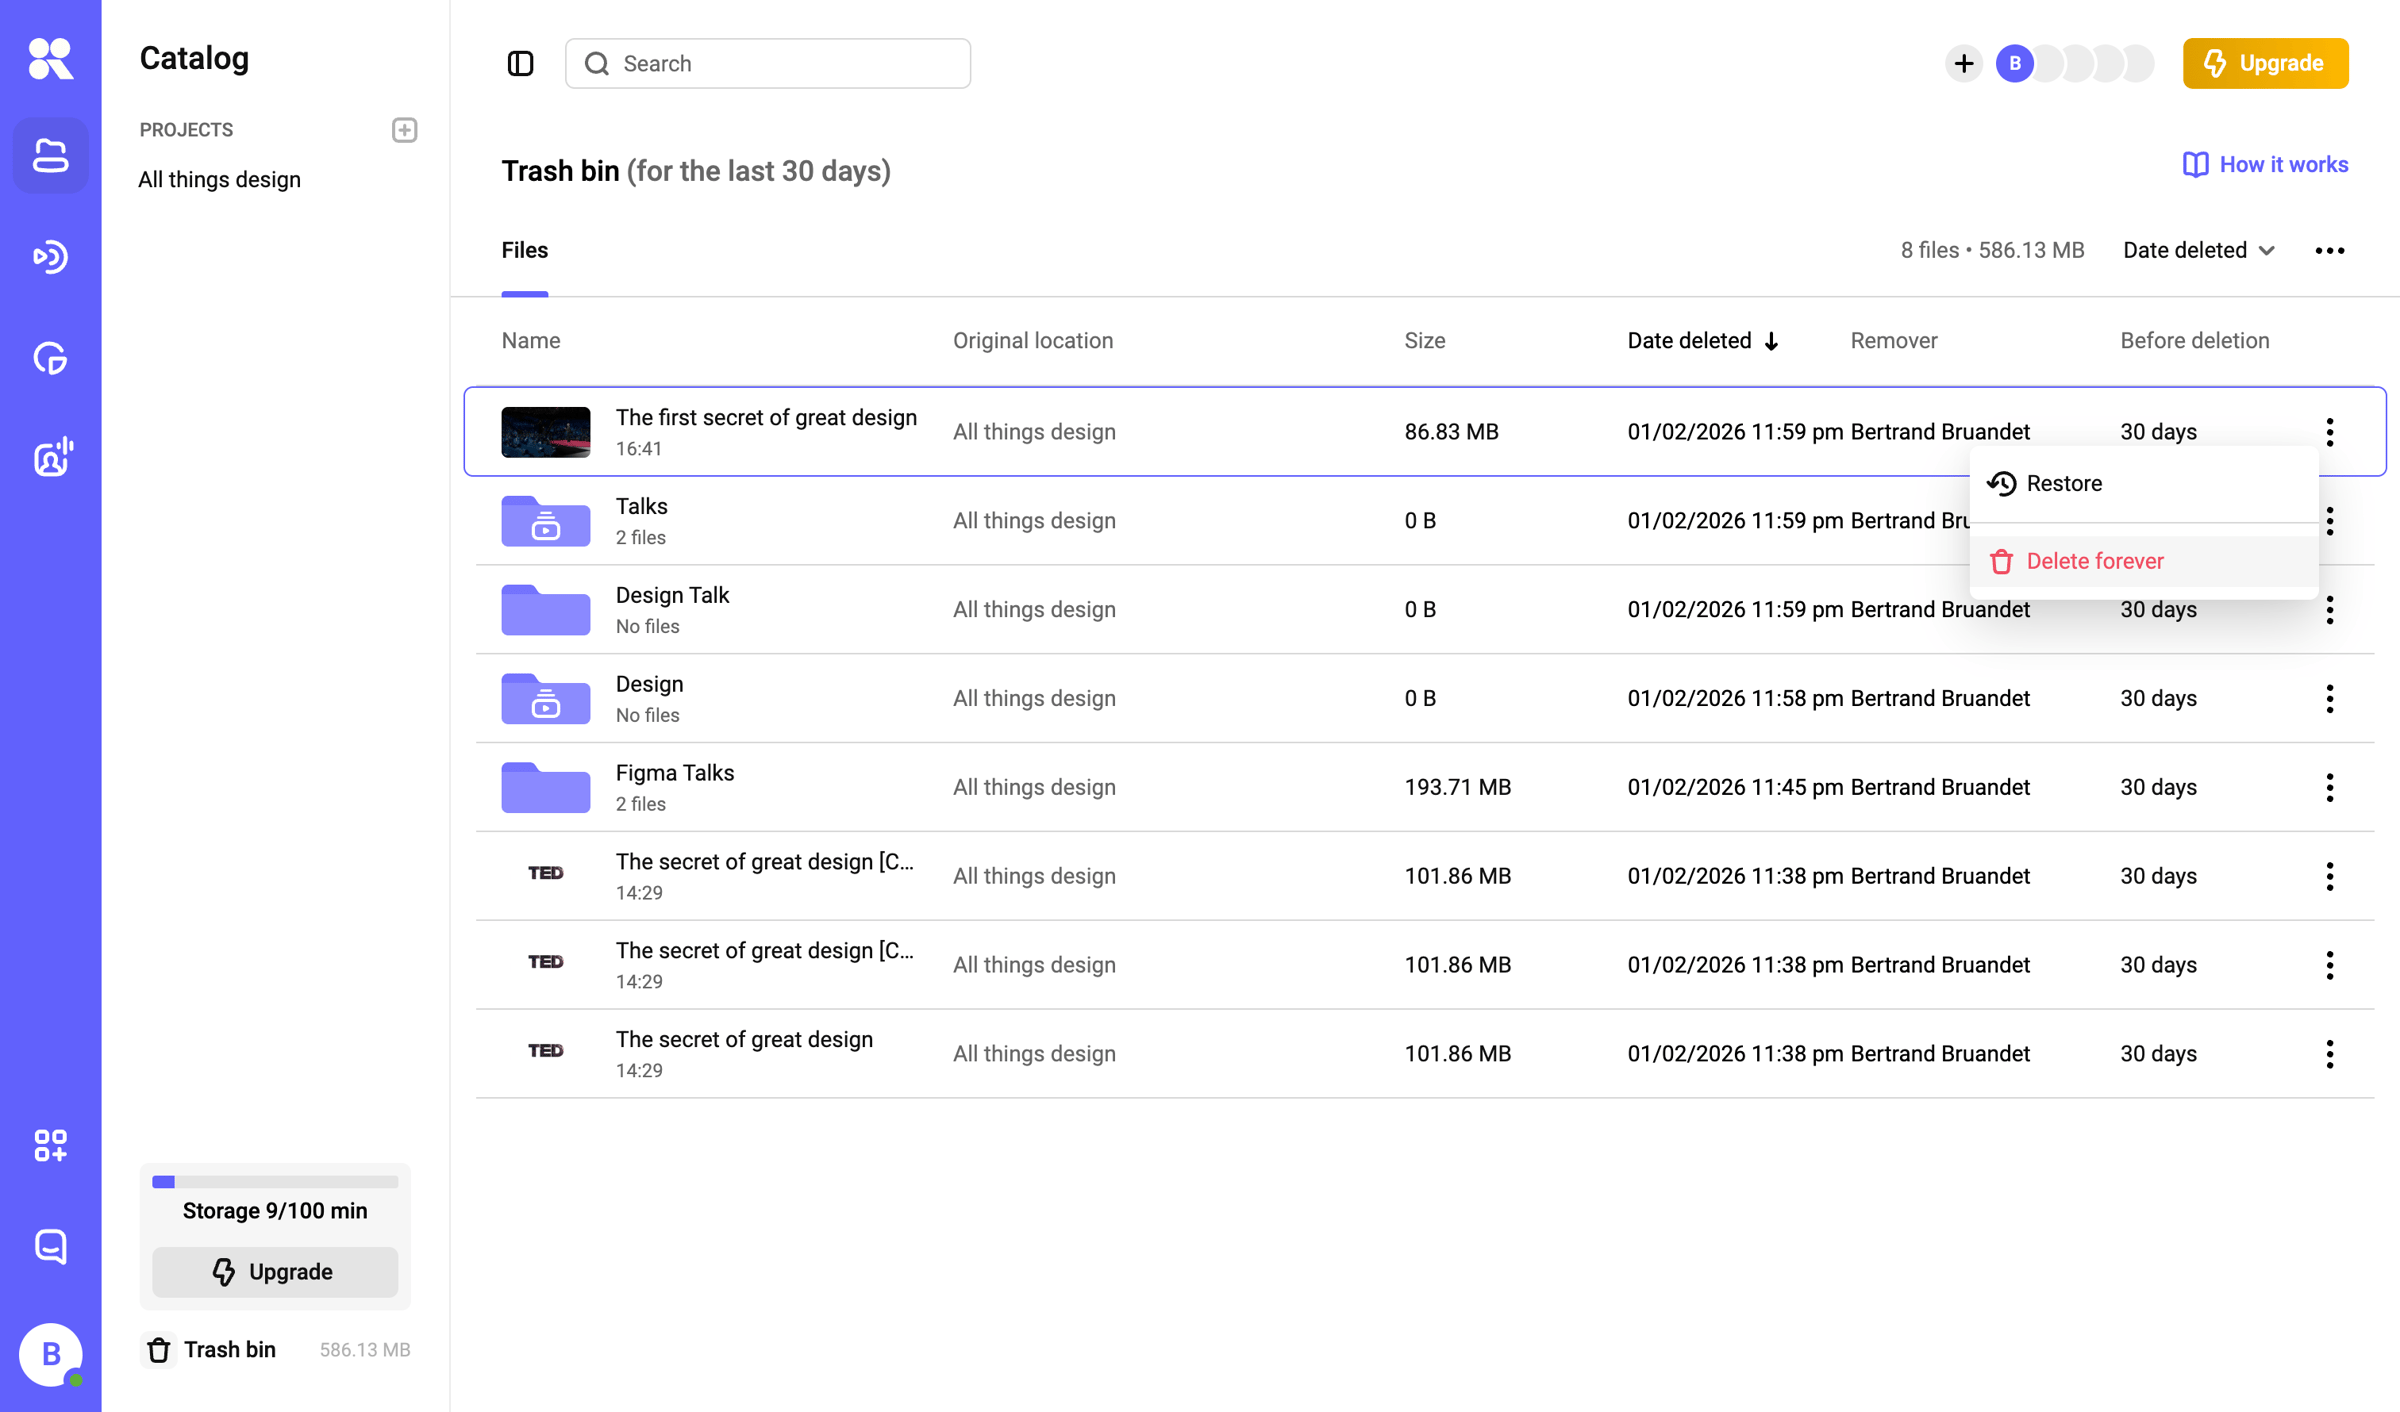Open the AI voice assistant sidebar icon
Viewport: 2400px width, 1412px height.
pos(52,457)
